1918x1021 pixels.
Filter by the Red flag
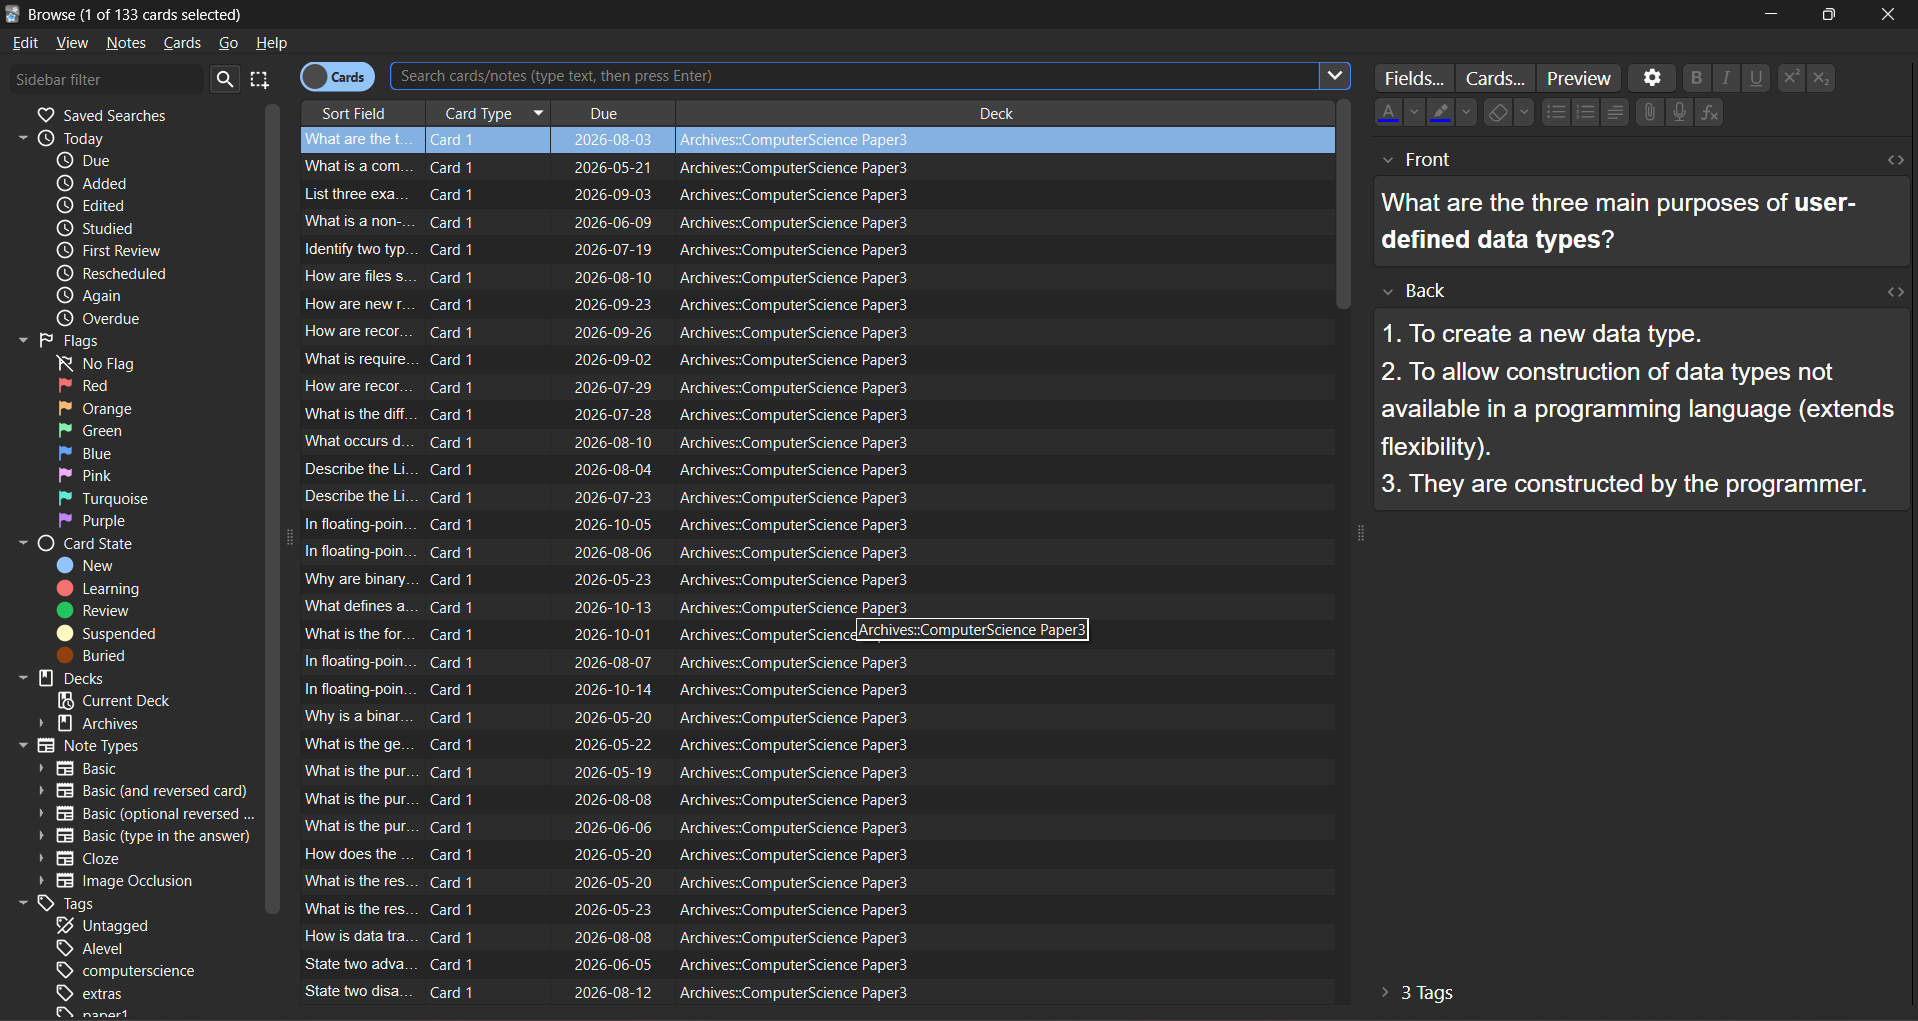point(83,386)
